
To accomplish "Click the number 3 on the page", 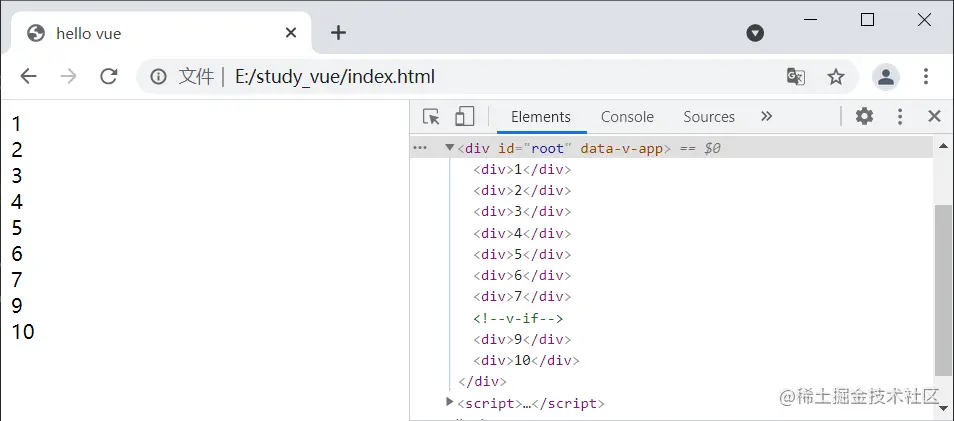I will (x=16, y=176).
